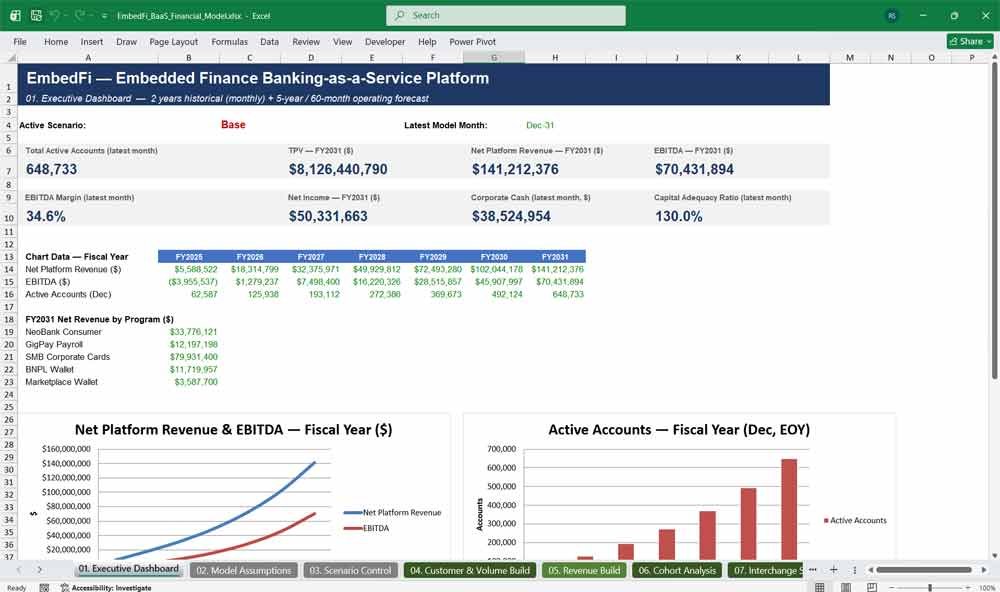Viewport: 1000px width, 592px height.
Task: Click the user account avatar
Action: 892,15
